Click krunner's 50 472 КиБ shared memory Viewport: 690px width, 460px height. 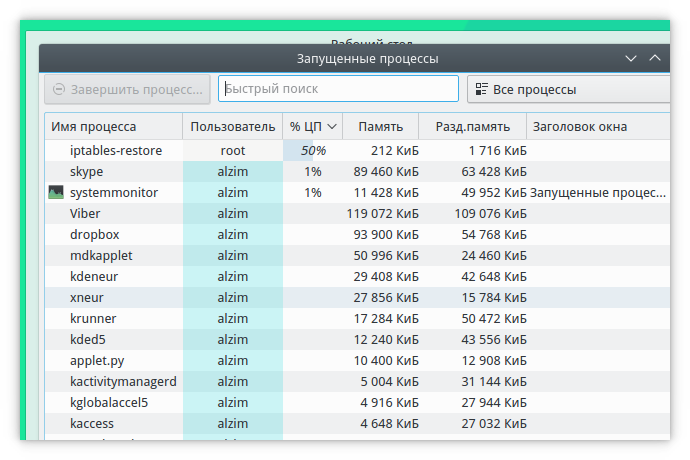(494, 319)
